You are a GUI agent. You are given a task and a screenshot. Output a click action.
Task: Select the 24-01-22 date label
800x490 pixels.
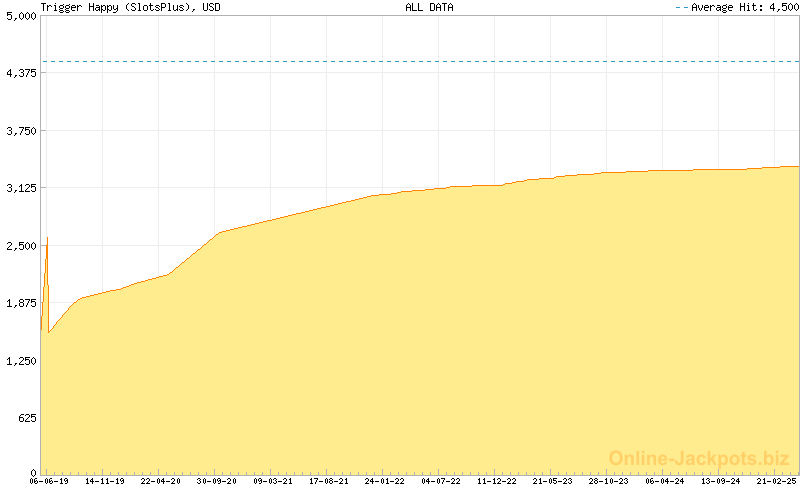[385, 481]
